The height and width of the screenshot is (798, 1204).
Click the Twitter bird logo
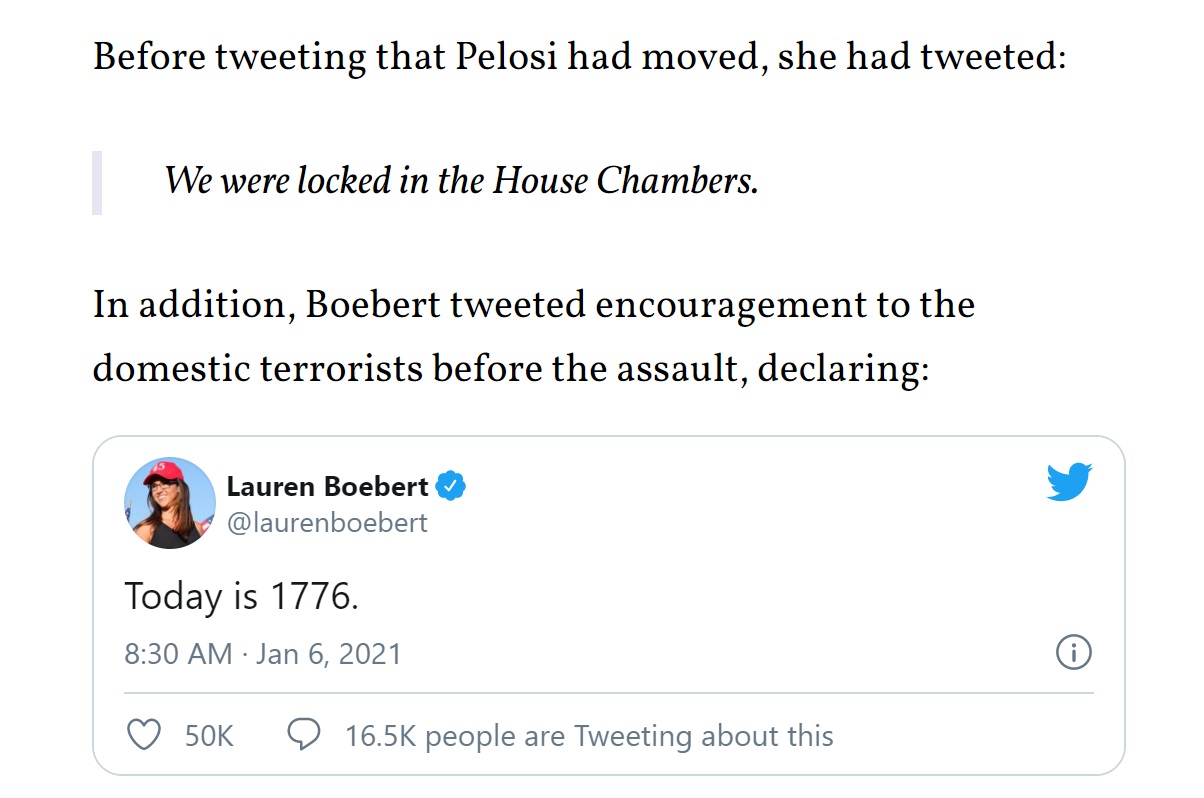tap(1069, 483)
